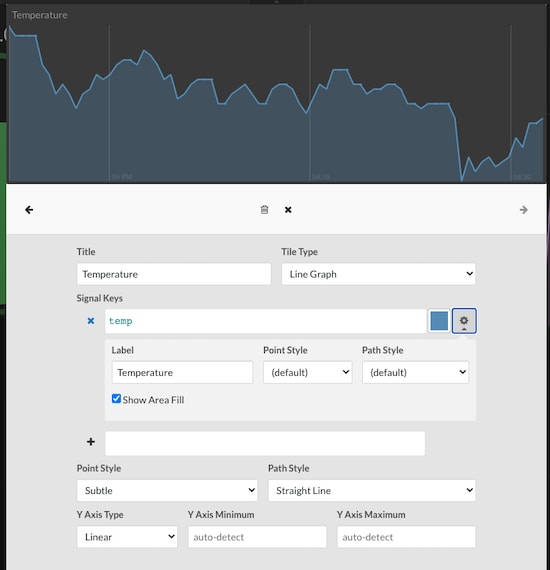Click the Signal Keys label
Image resolution: width=550 pixels, height=570 pixels.
(x=100, y=298)
